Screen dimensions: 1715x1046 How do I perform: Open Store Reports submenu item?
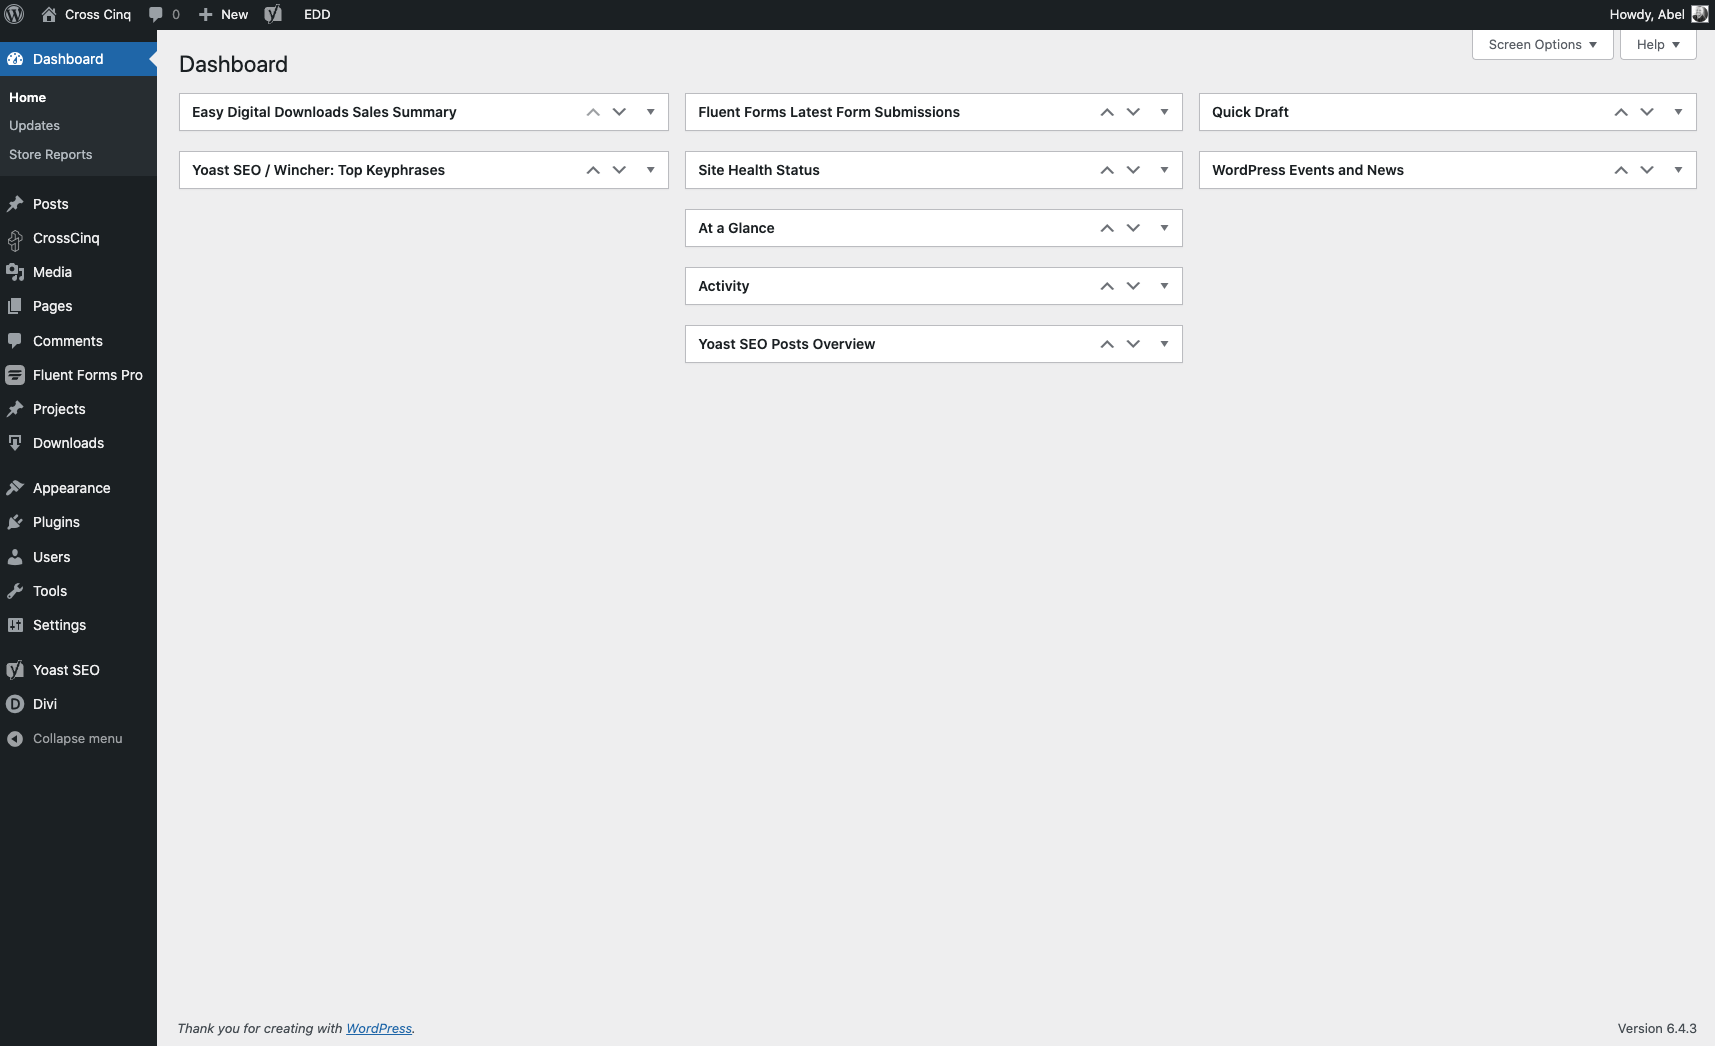point(50,155)
